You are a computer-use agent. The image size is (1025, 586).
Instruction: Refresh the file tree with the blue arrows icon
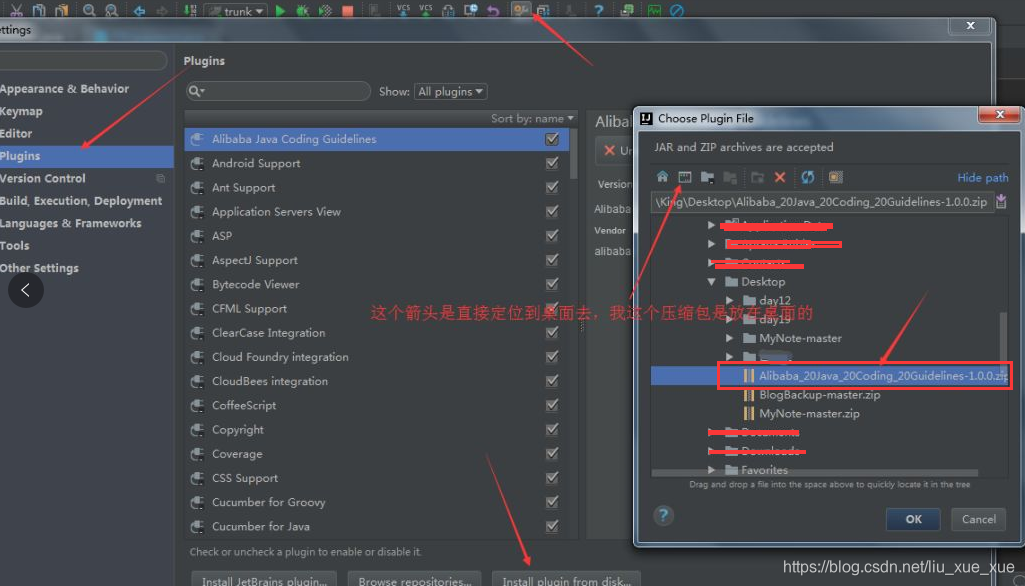(x=808, y=177)
